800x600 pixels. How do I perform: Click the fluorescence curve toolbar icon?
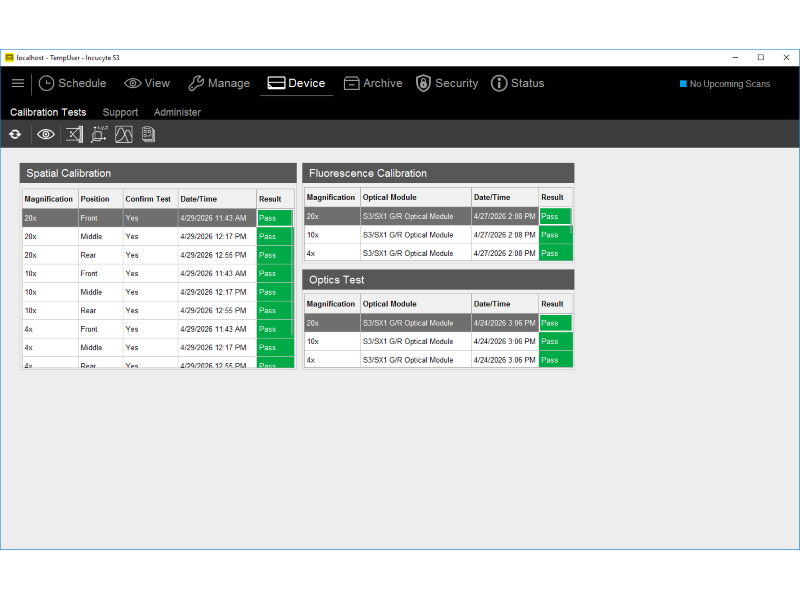point(124,134)
